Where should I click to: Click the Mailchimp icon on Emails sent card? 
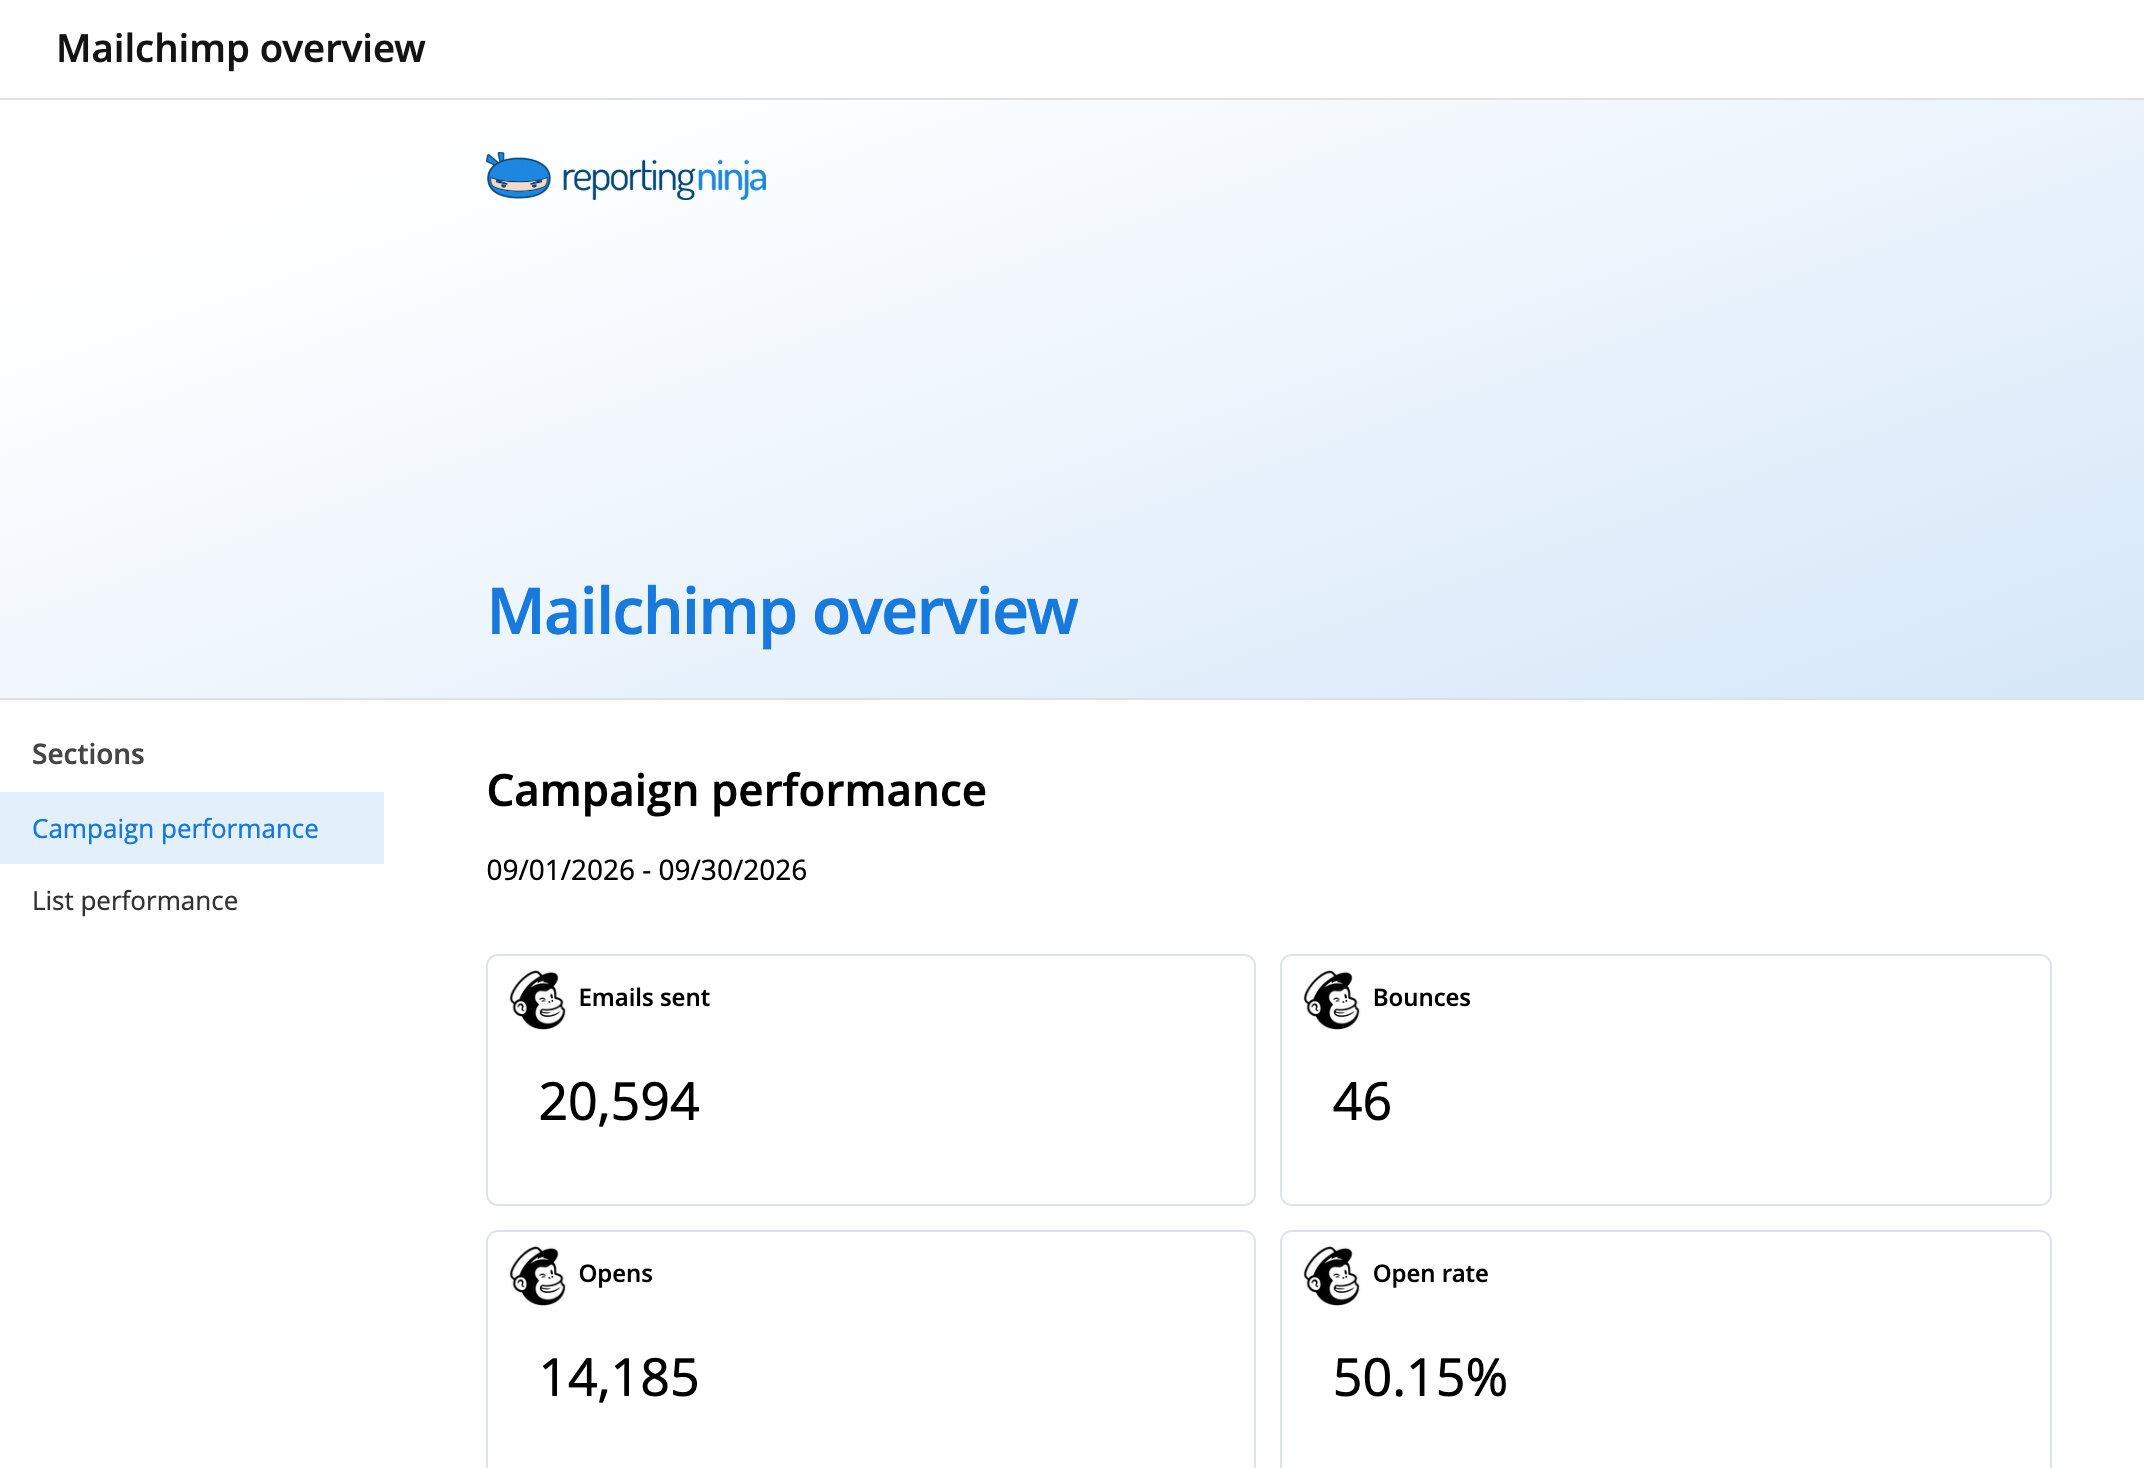pos(538,999)
